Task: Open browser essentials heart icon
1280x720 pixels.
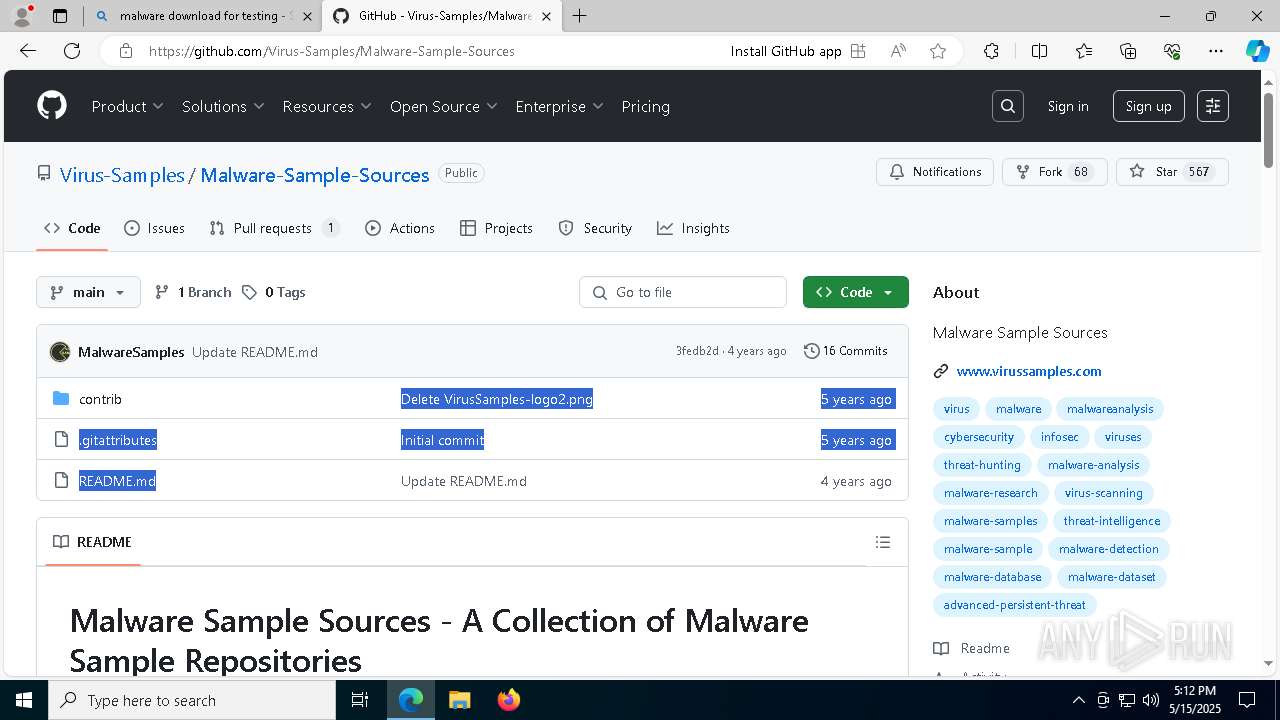Action: click(1172, 51)
